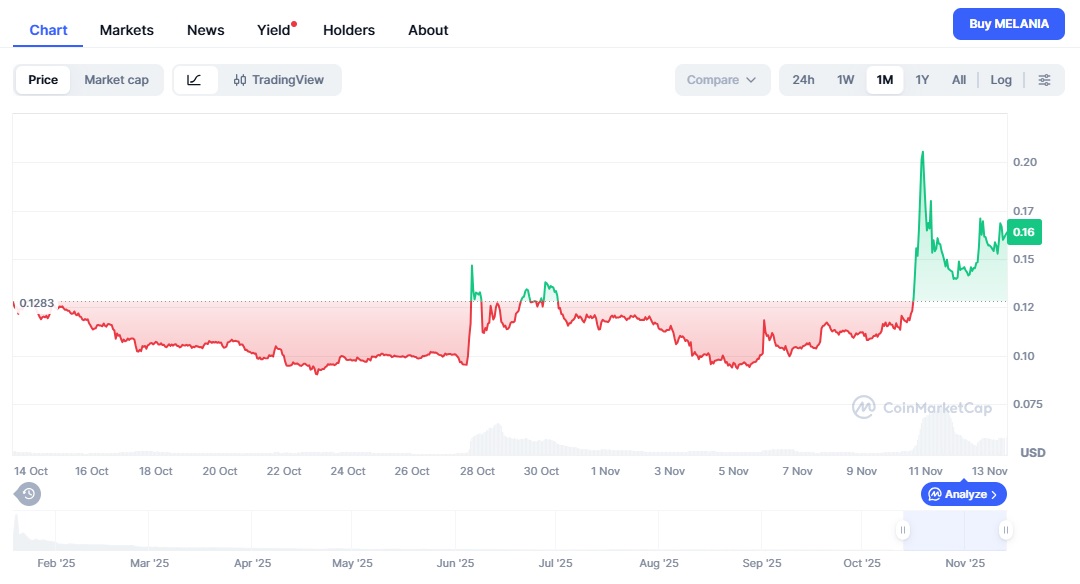Open the Holders tab
This screenshot has height=584, width=1080.
pos(349,30)
